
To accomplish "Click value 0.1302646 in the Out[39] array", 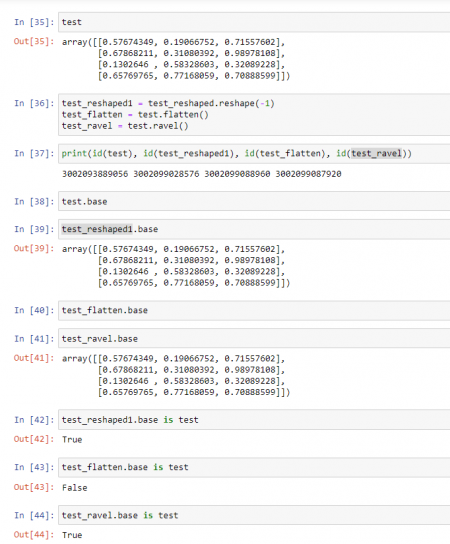I will tap(126, 271).
